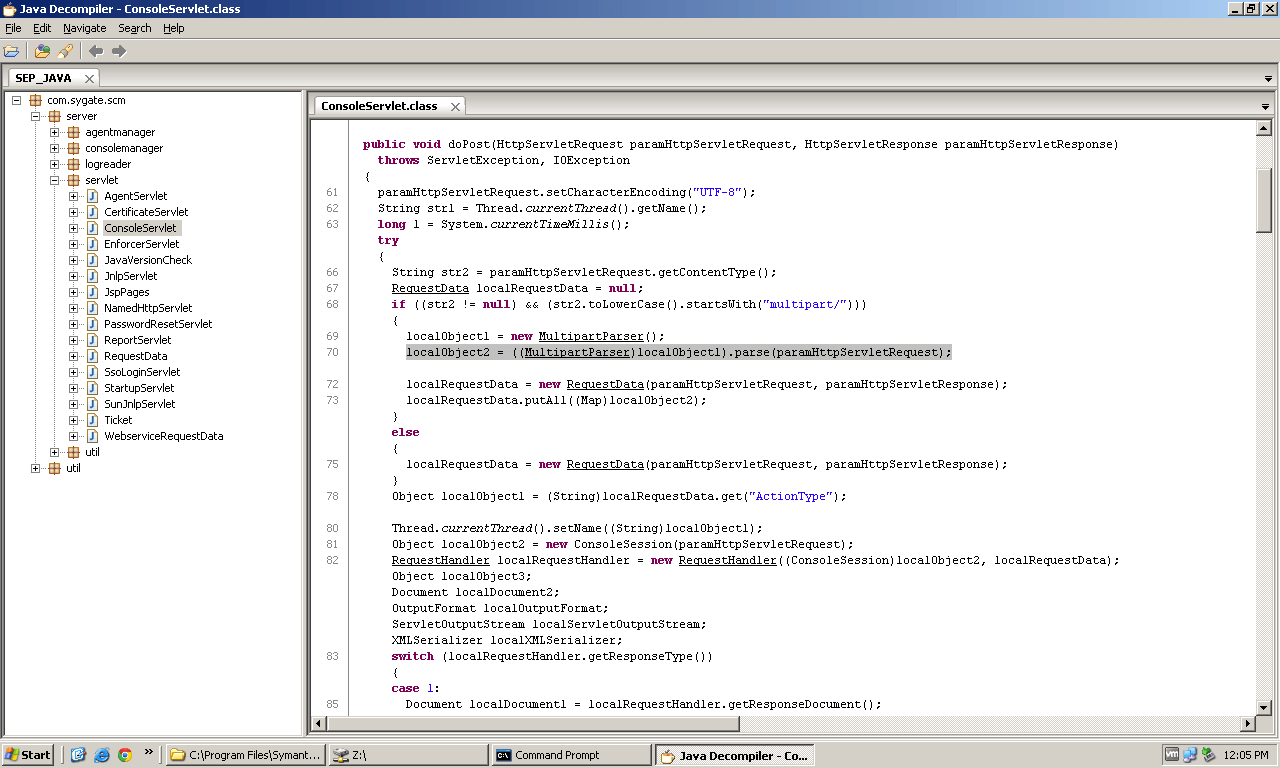
Task: Select SsoLoginServlet in the tree
Action: [140, 372]
